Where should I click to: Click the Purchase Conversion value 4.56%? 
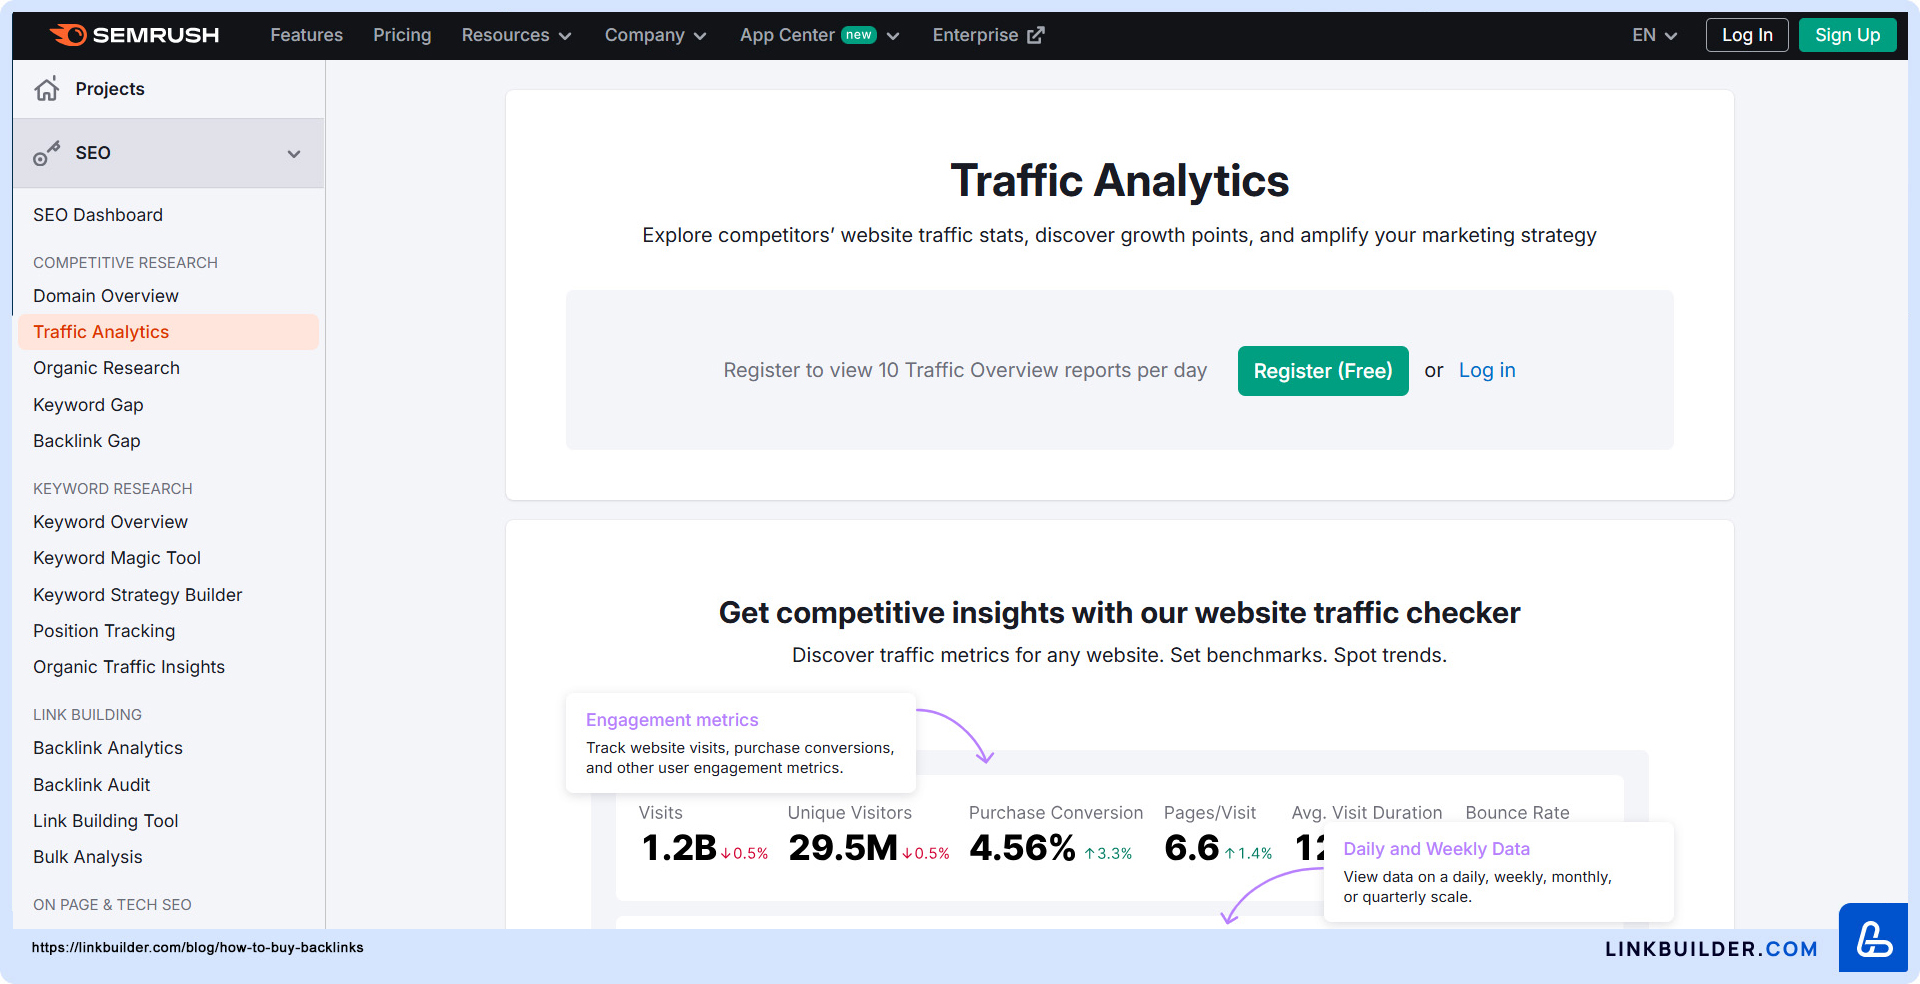(1022, 848)
